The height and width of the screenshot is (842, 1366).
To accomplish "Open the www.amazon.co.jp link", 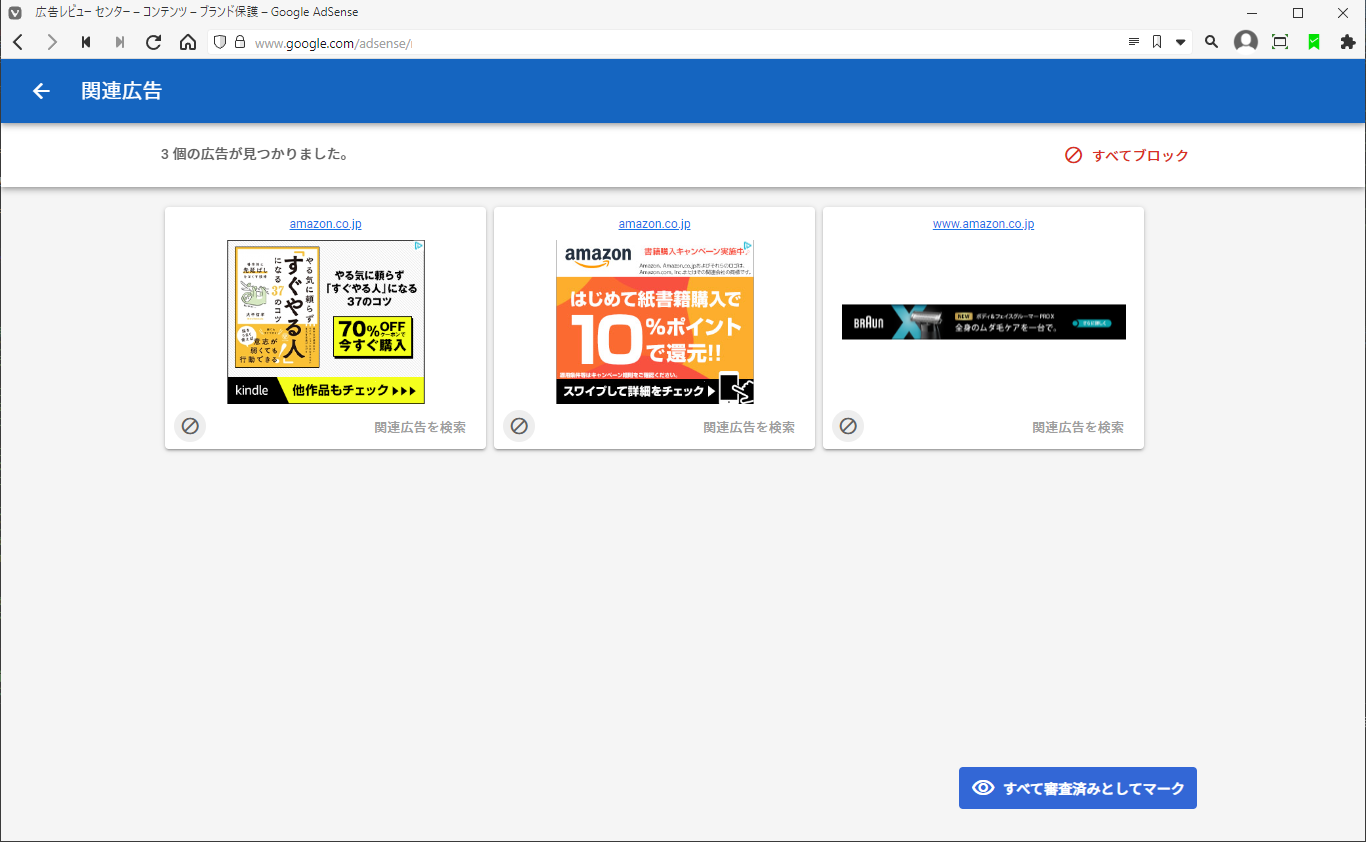I will (983, 224).
